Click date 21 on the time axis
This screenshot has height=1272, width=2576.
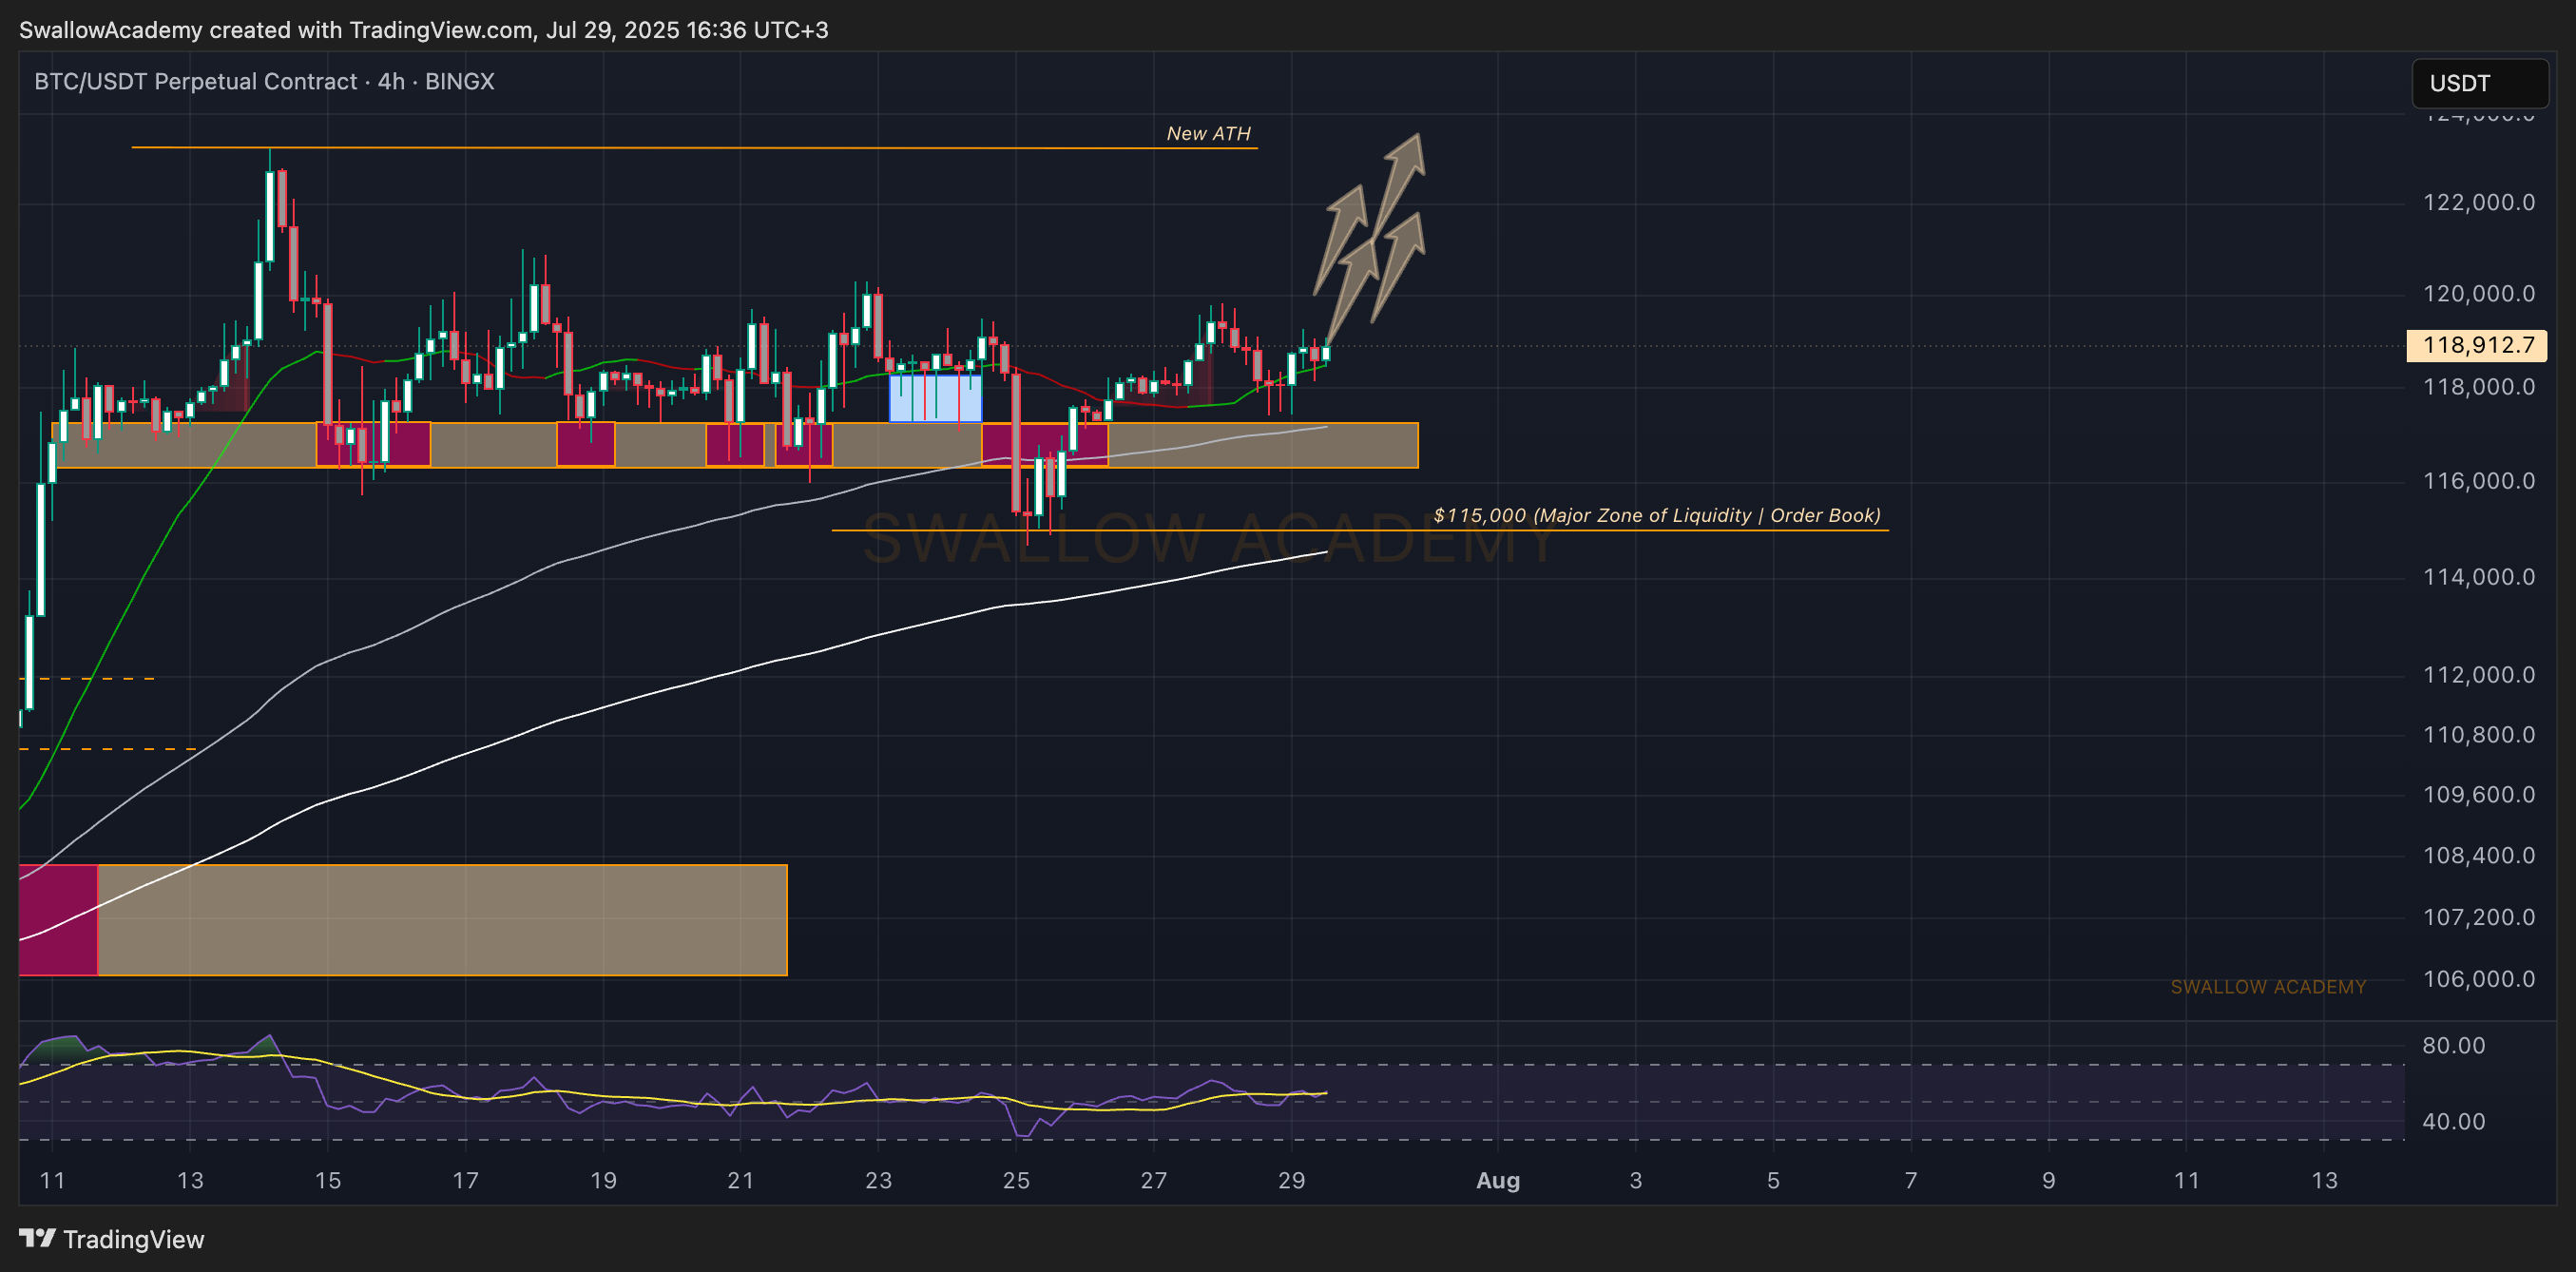(x=740, y=1181)
